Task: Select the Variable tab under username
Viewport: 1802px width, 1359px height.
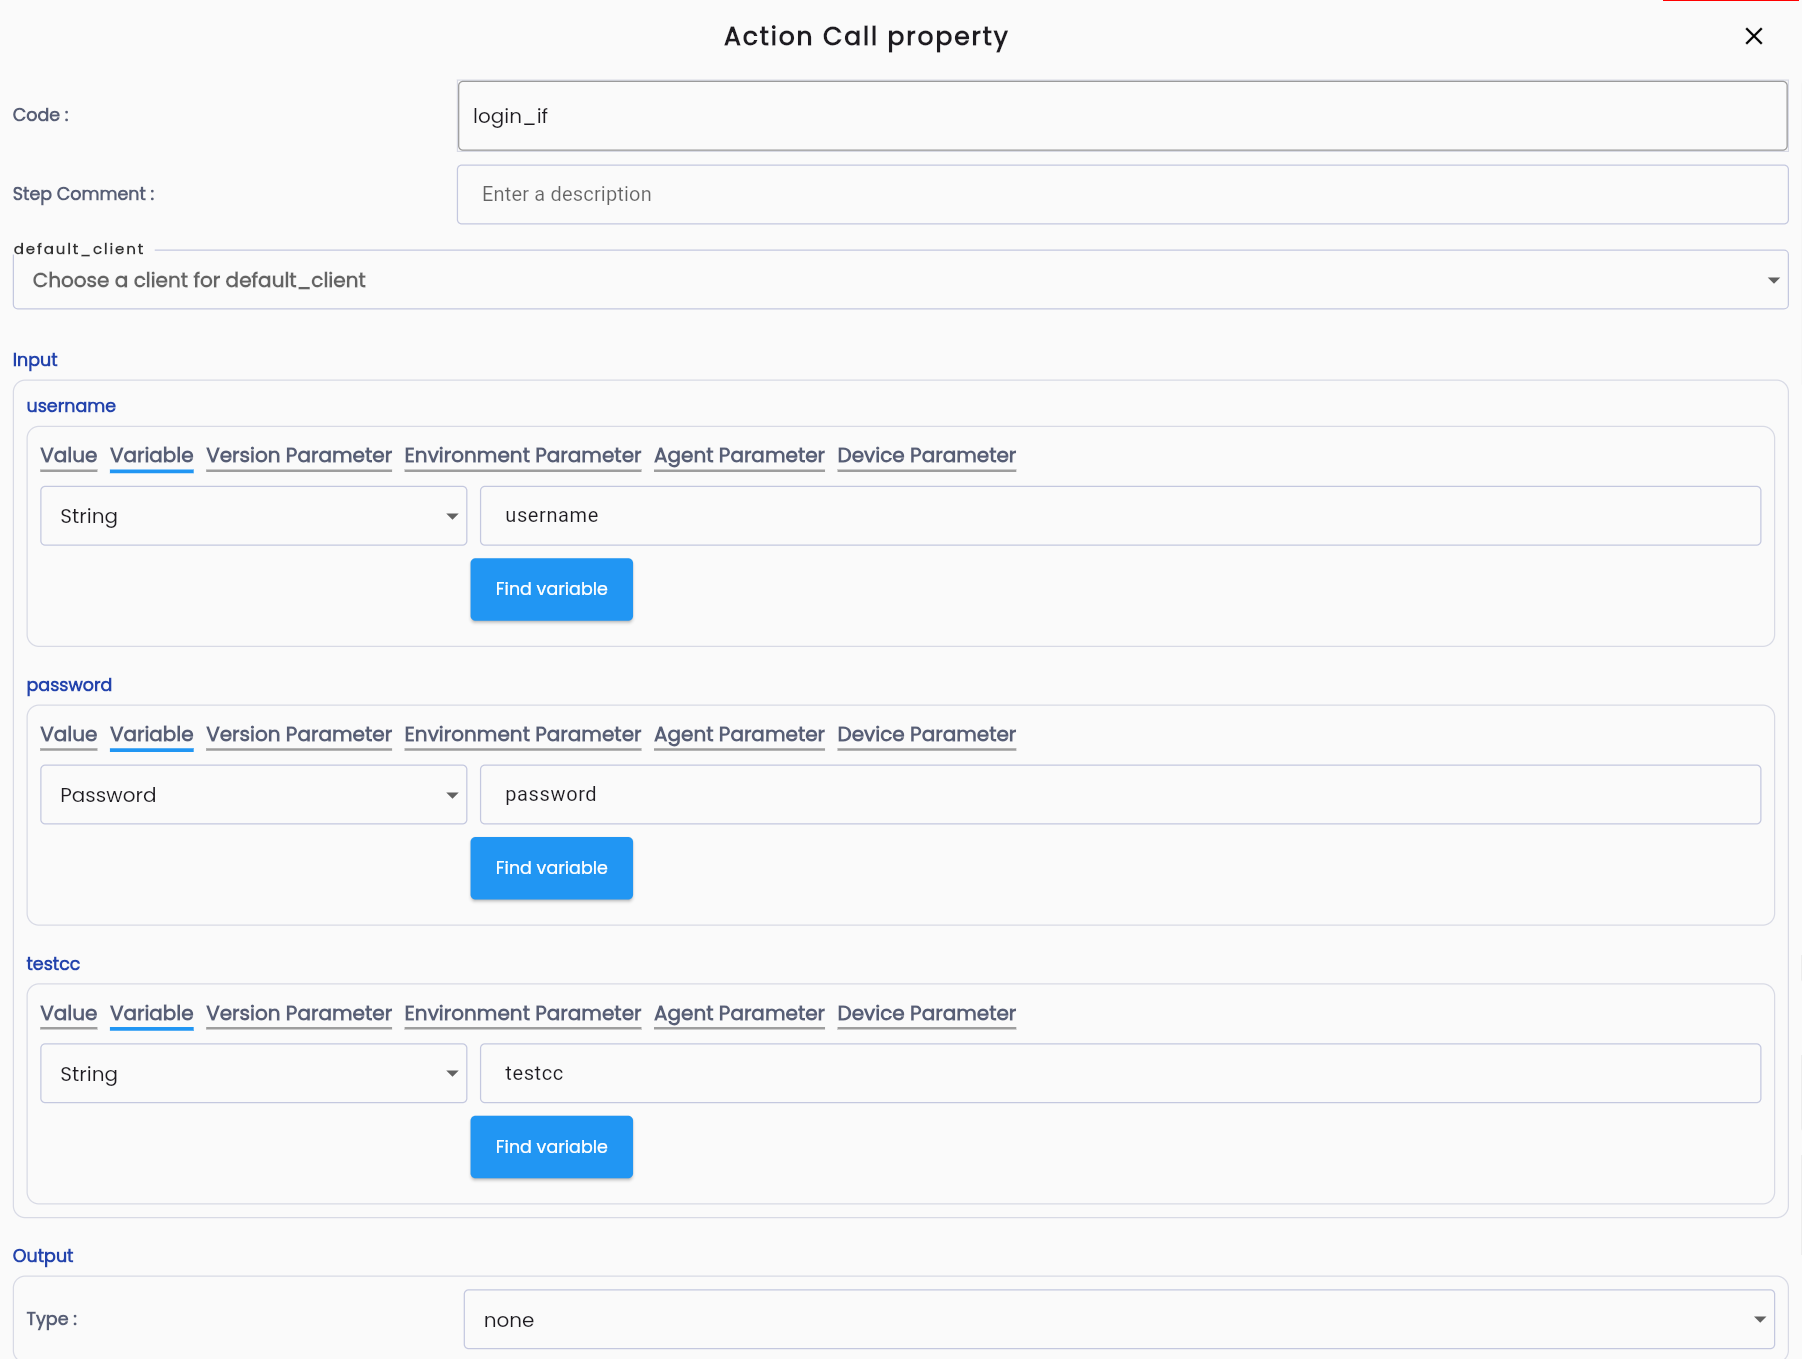Action: point(152,456)
